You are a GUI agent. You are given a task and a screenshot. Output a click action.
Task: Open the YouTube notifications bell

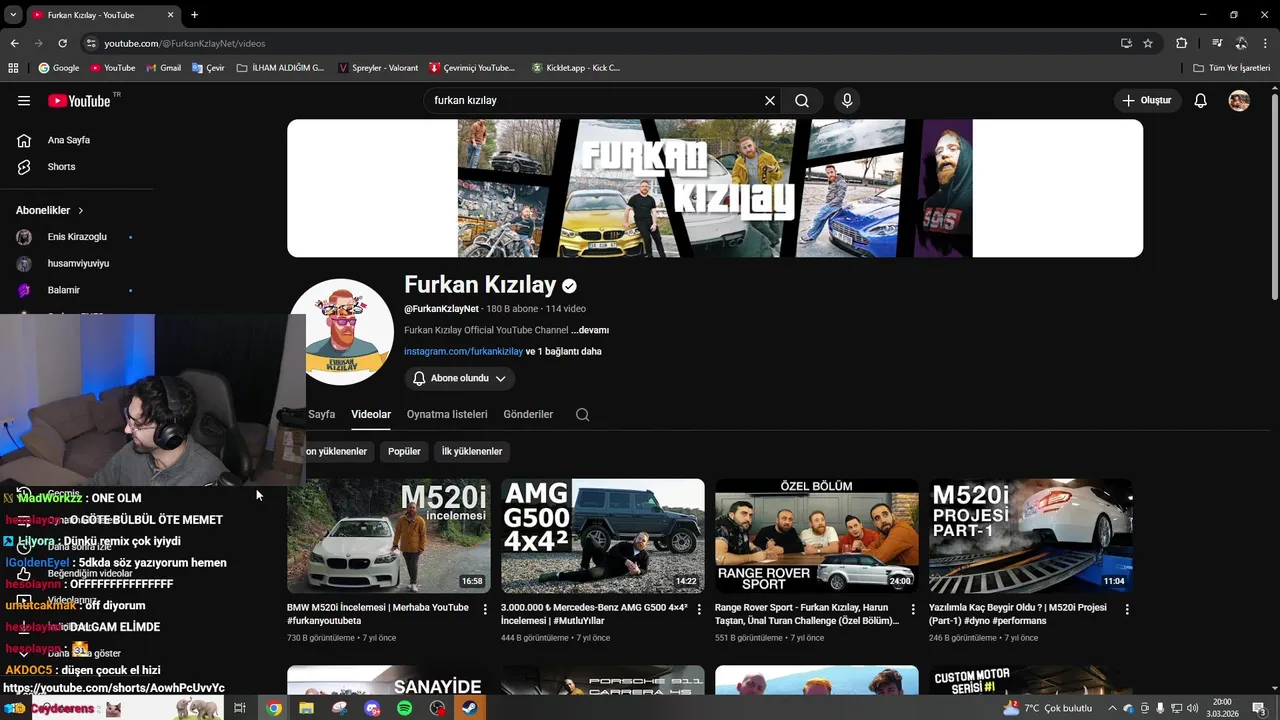1201,101
